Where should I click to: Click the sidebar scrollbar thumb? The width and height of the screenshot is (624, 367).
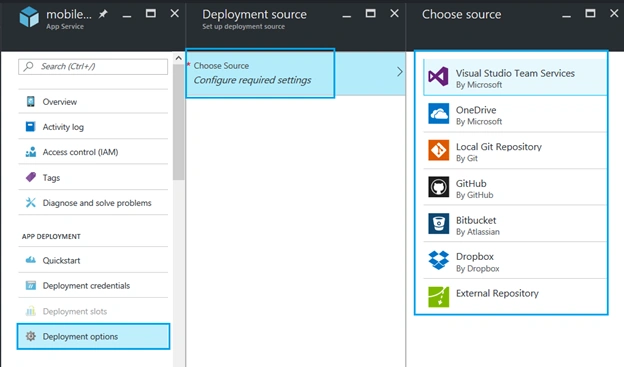[179, 121]
